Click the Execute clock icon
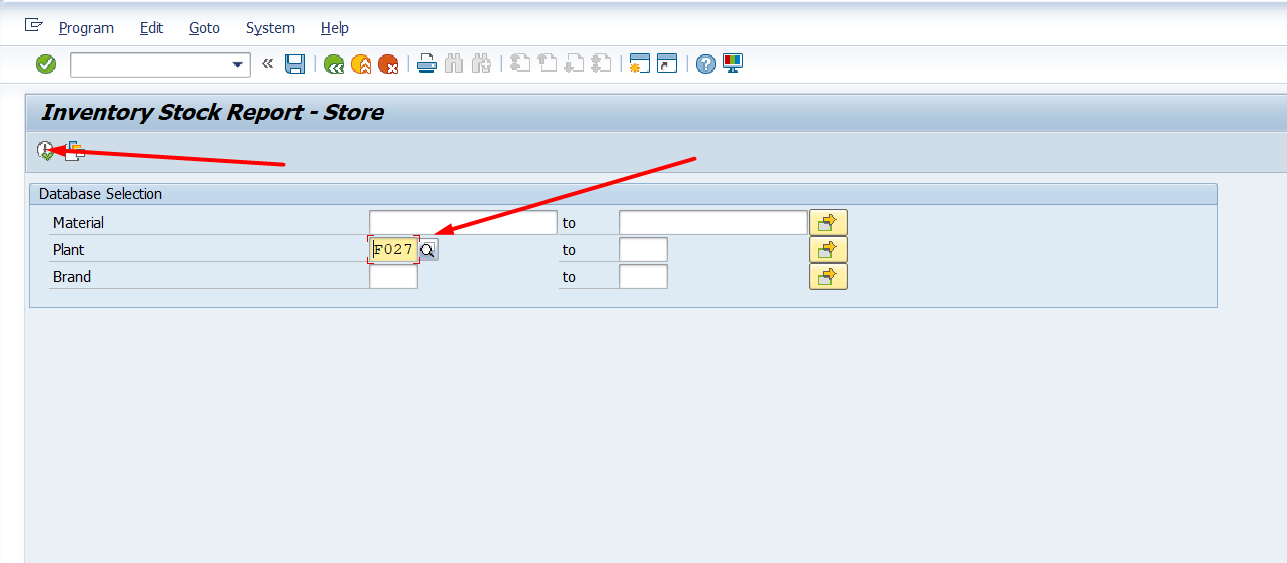1287x563 pixels. tap(45, 151)
